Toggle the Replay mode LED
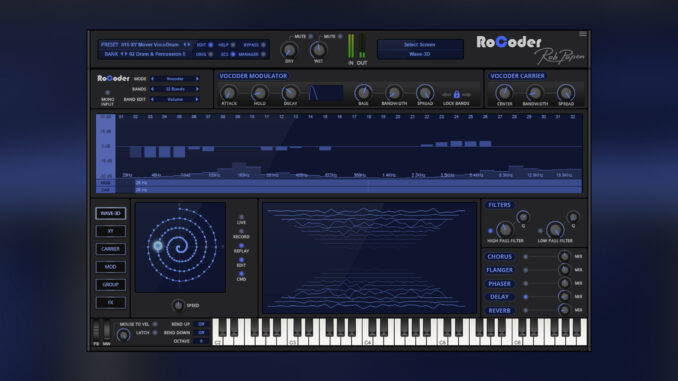 (241, 246)
